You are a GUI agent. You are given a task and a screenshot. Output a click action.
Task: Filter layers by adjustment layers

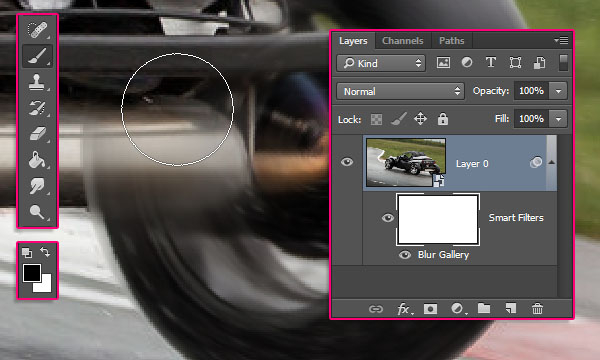click(467, 62)
